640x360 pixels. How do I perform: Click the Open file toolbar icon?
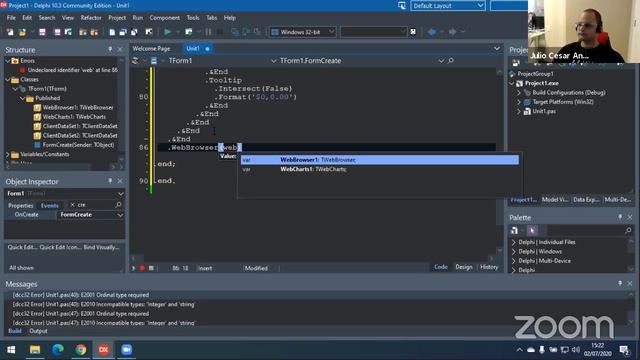tap(22, 32)
